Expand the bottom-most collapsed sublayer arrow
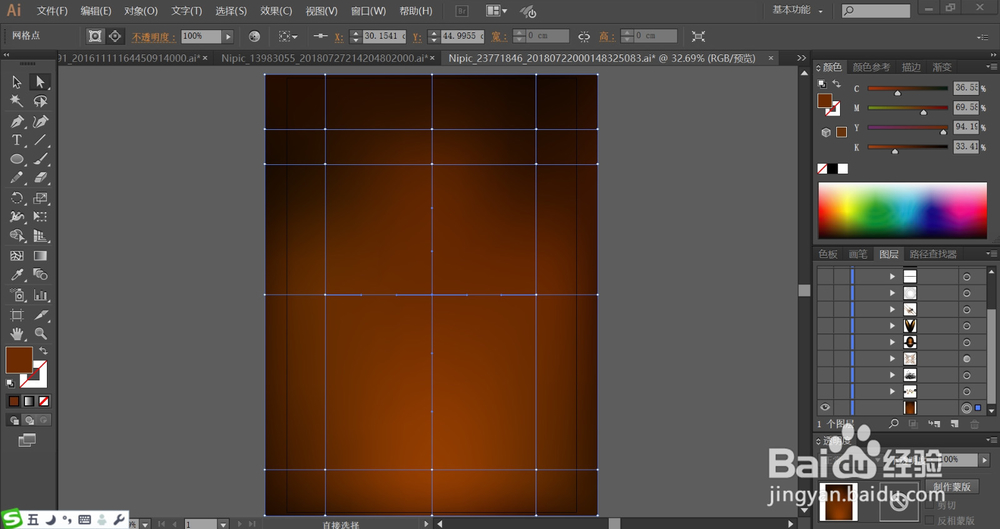The image size is (1000, 529). [x=892, y=391]
